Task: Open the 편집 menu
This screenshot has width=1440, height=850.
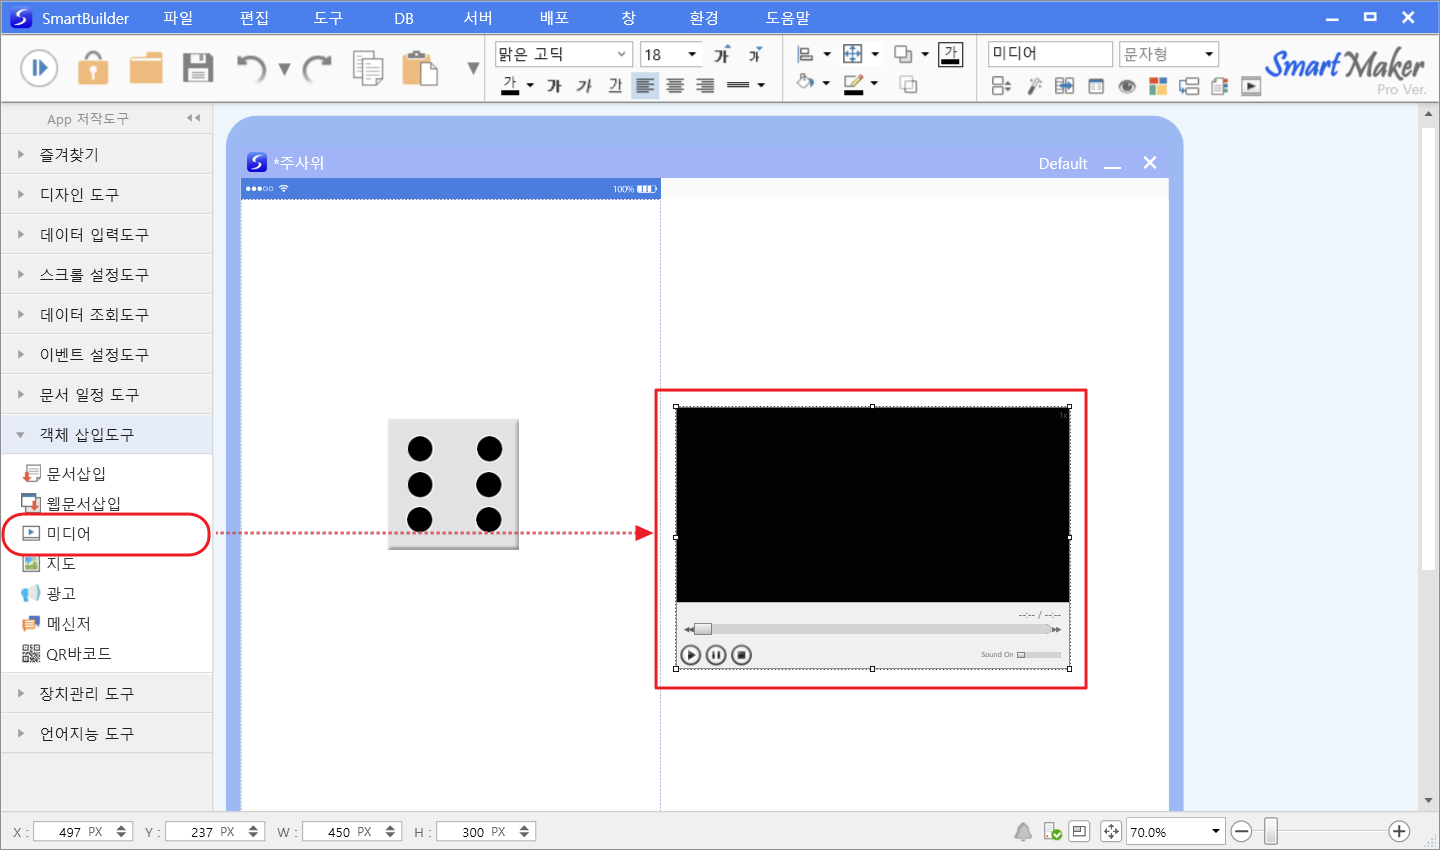Action: tap(254, 18)
